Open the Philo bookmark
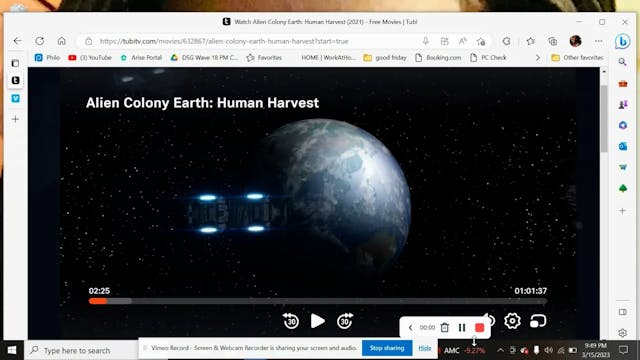Viewport: 640px width, 360px height. coord(48,58)
